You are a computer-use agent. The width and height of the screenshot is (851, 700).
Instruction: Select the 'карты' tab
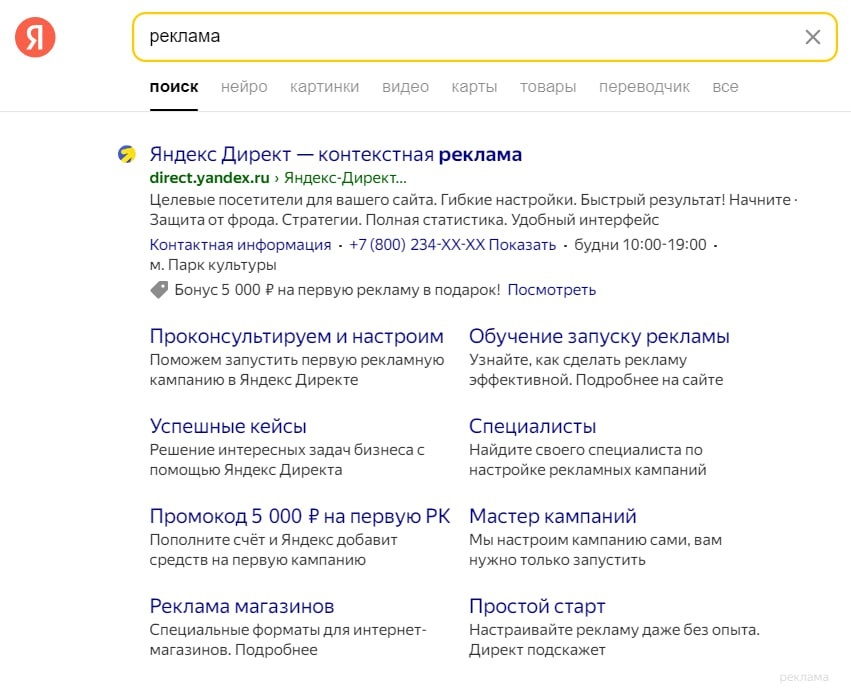[474, 87]
